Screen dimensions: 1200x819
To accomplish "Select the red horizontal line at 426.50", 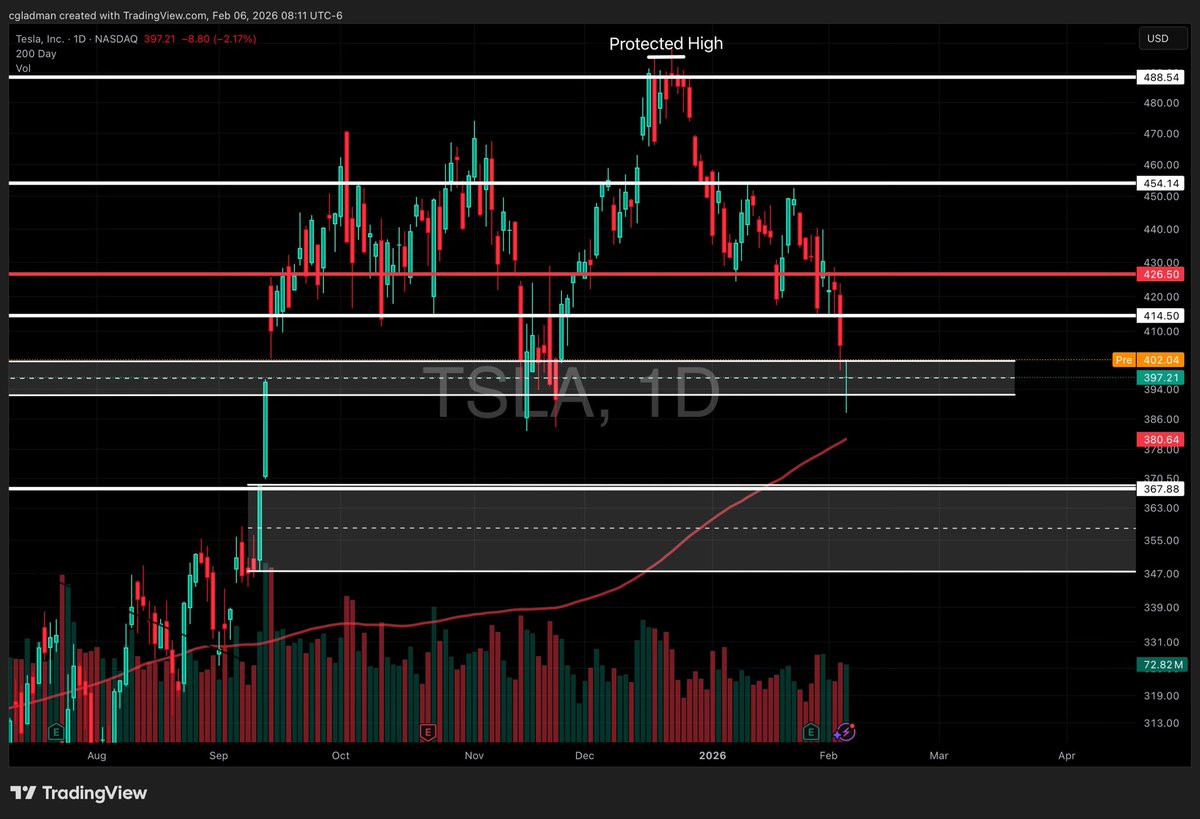I will click(x=570, y=273).
